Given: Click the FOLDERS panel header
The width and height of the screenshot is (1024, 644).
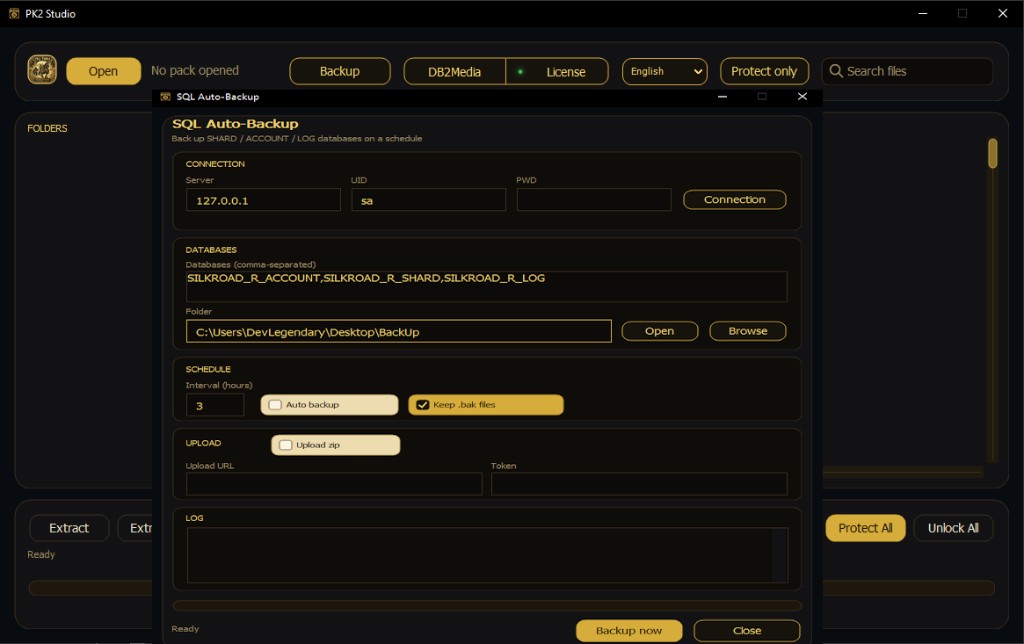Looking at the screenshot, I should pyautogui.click(x=47, y=129).
